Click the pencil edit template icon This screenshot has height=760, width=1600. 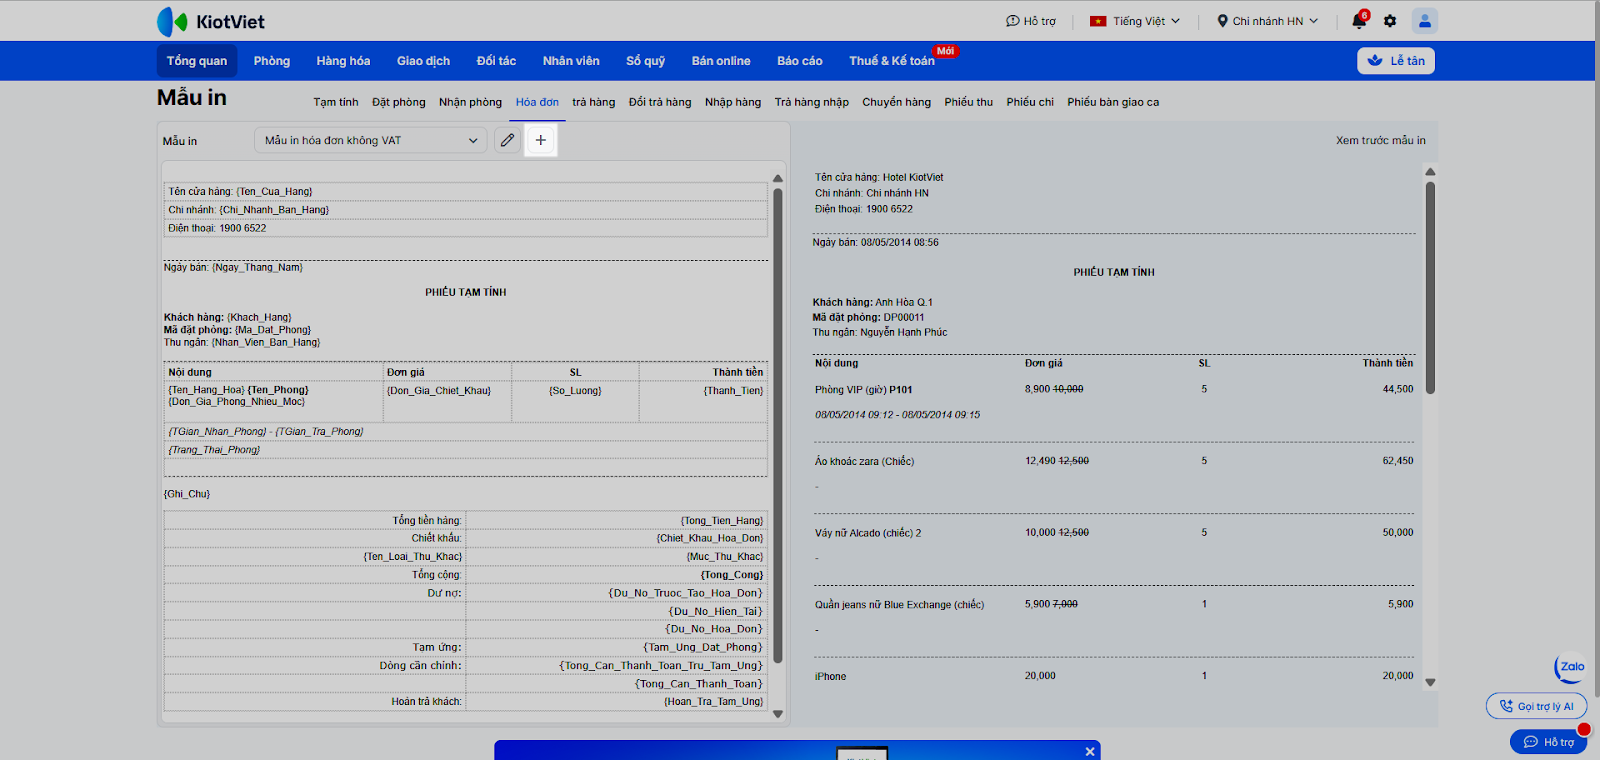(x=507, y=140)
